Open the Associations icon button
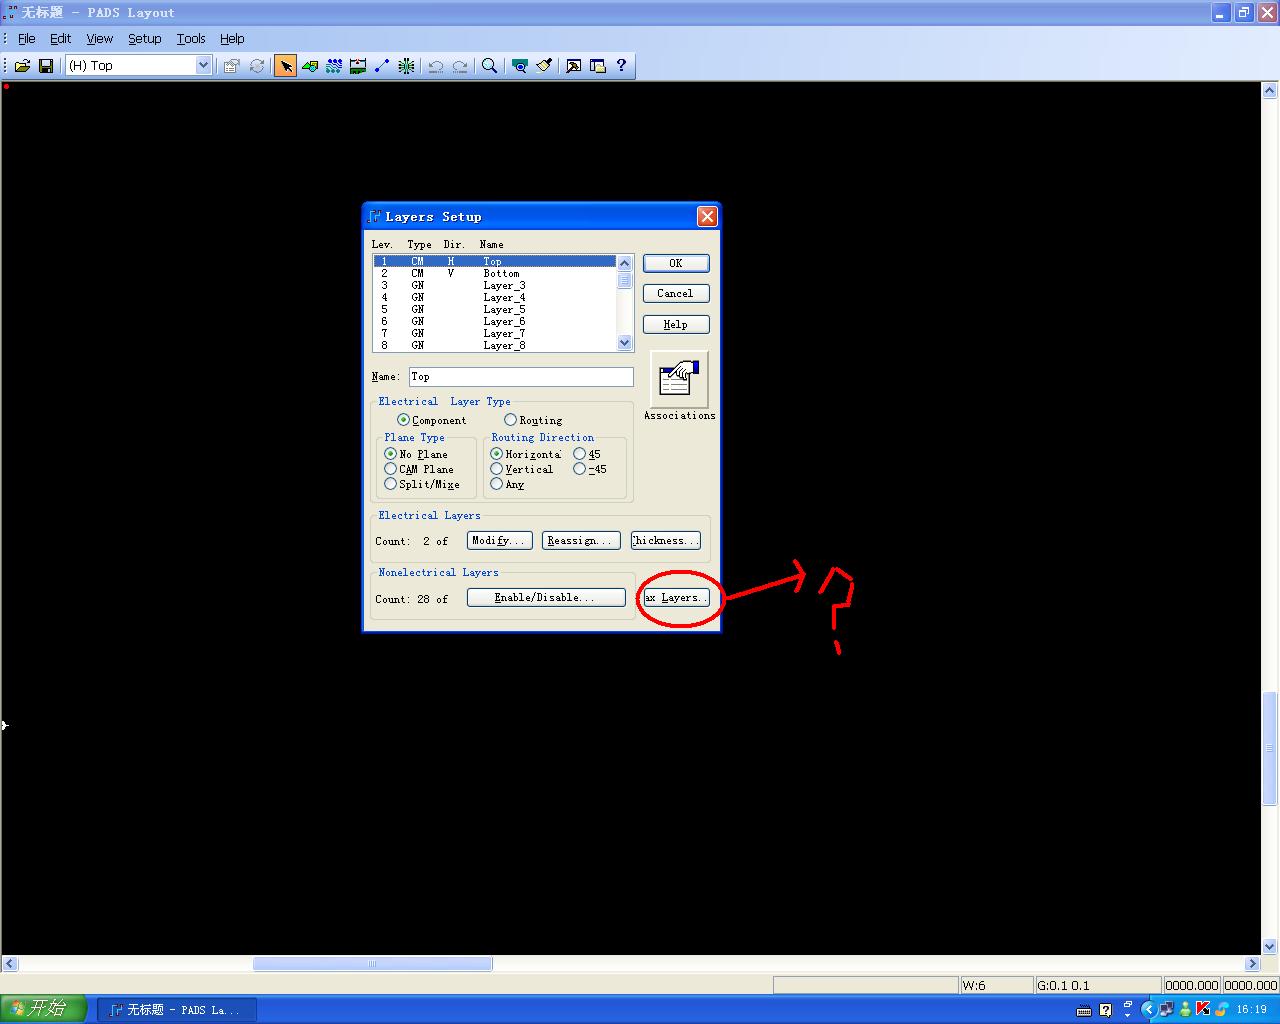Screen dimensions: 1280x1024 (679, 379)
